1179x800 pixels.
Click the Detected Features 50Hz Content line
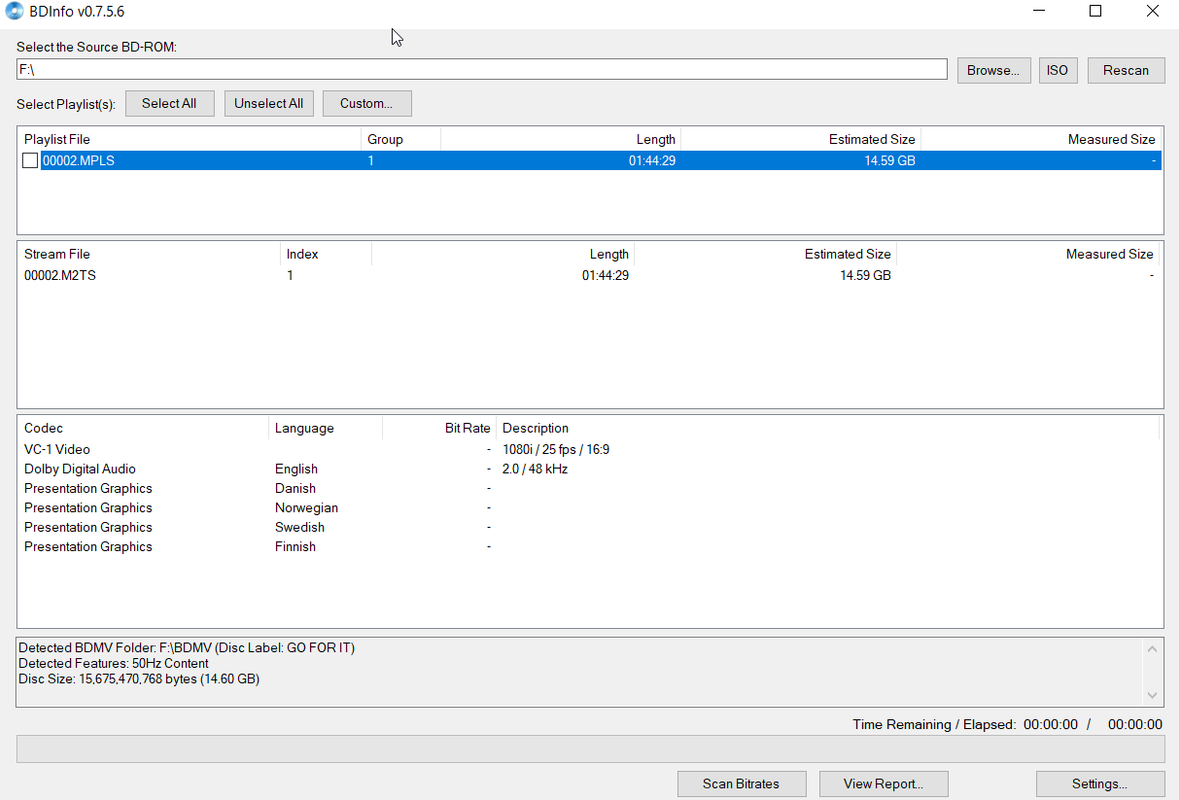(x=114, y=663)
